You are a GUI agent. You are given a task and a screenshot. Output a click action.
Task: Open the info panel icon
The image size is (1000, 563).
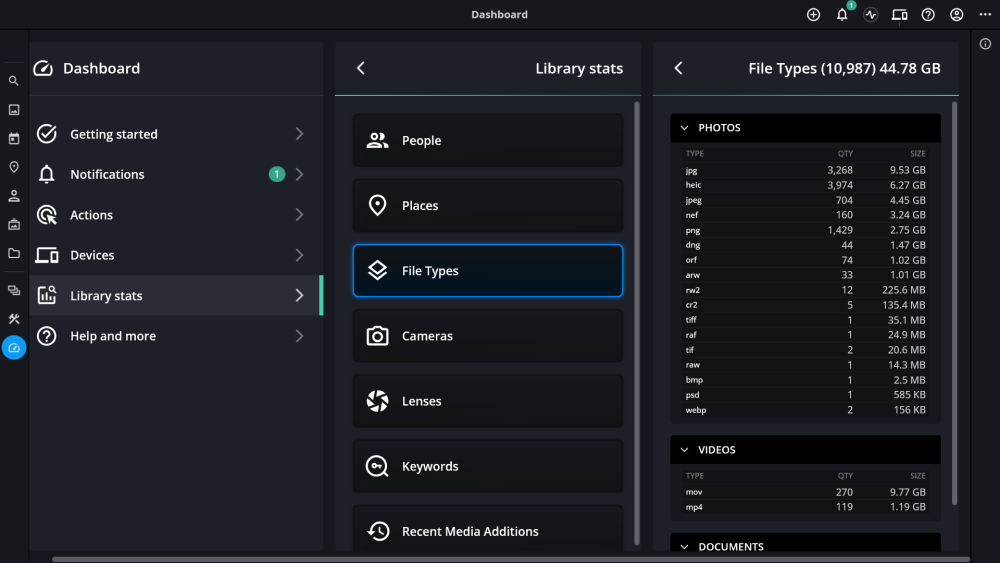(x=985, y=44)
